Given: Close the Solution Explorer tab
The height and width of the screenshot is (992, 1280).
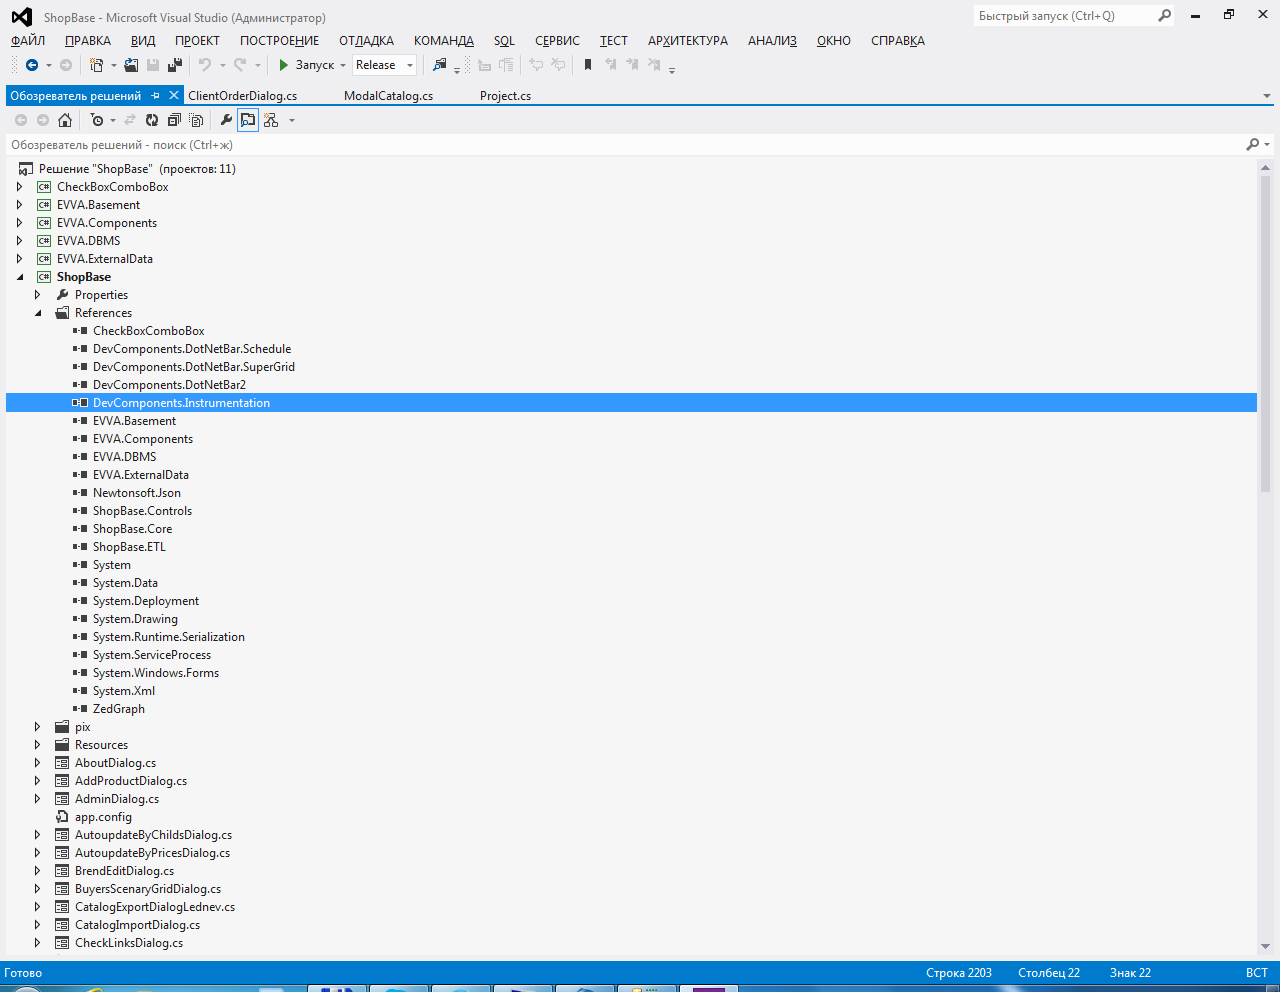Looking at the screenshot, I should pyautogui.click(x=174, y=96).
